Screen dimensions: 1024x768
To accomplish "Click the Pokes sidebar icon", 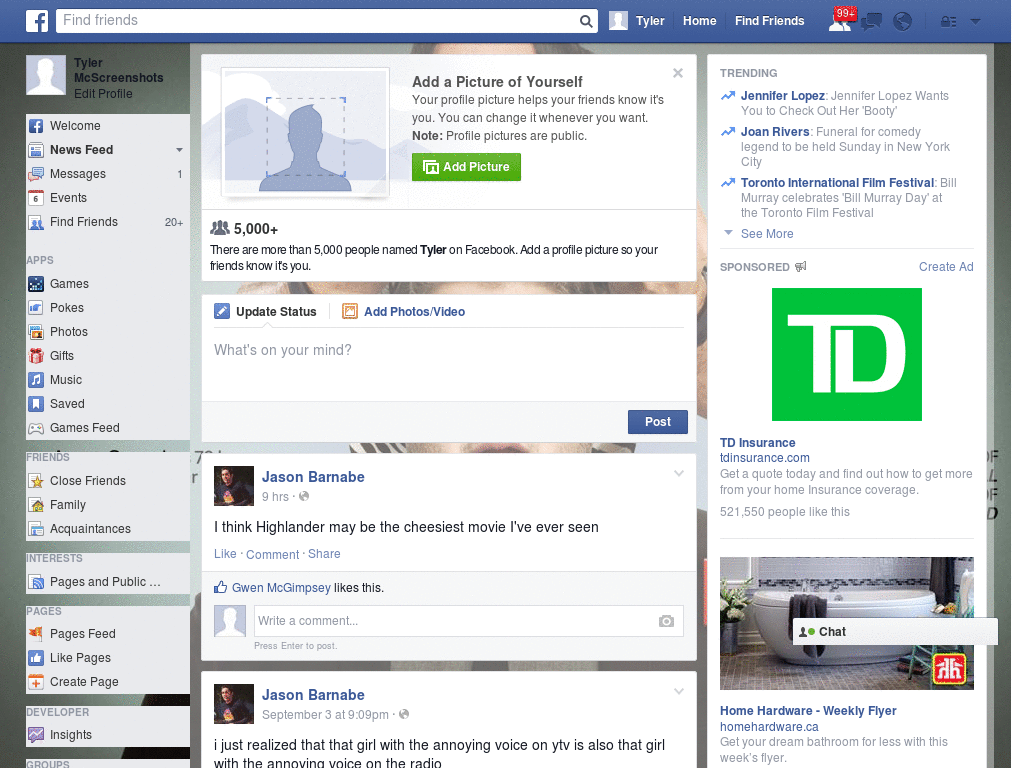I will click(x=36, y=308).
